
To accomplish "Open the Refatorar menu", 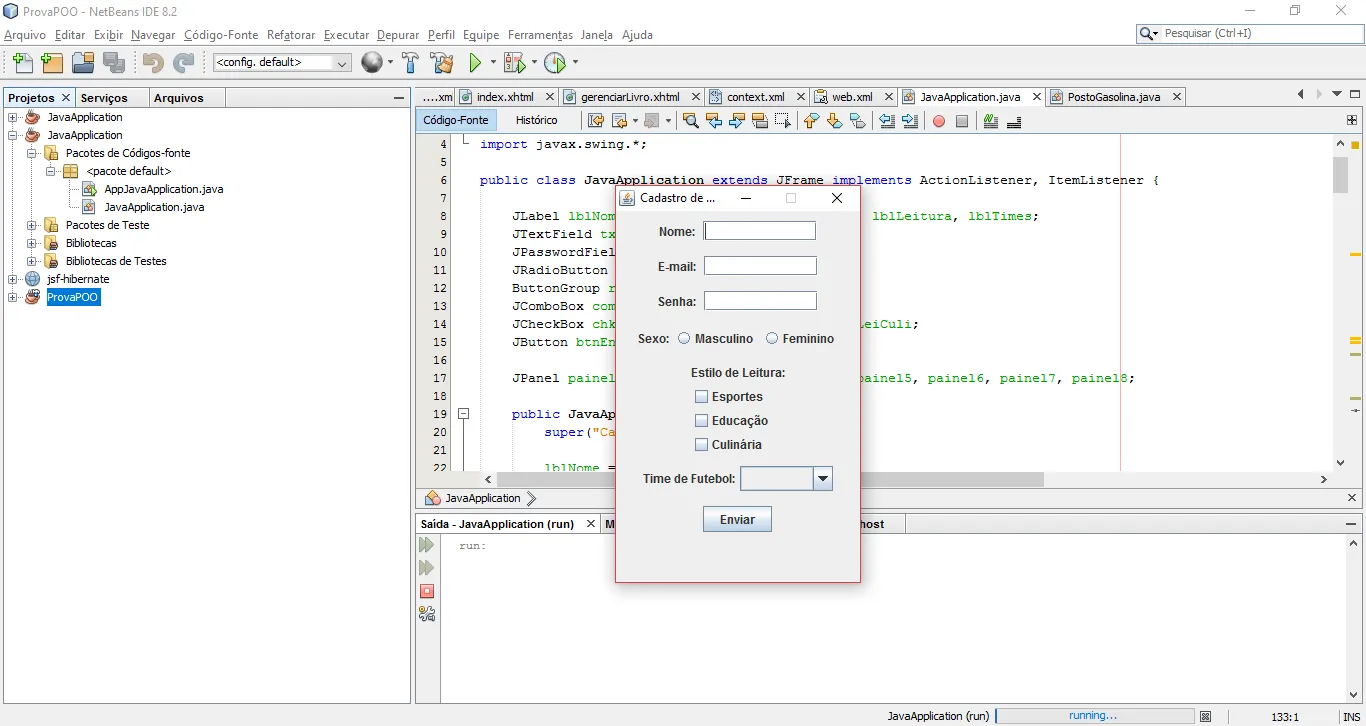I will click(291, 35).
